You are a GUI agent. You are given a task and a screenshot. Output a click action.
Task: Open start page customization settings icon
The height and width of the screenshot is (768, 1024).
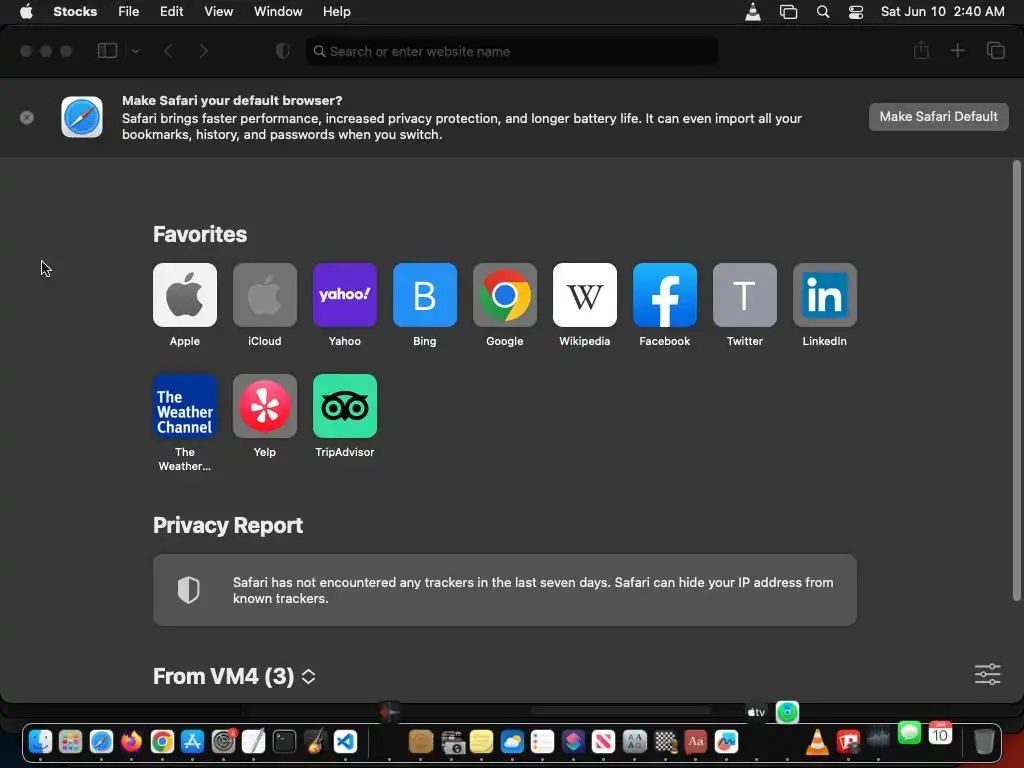click(x=987, y=674)
